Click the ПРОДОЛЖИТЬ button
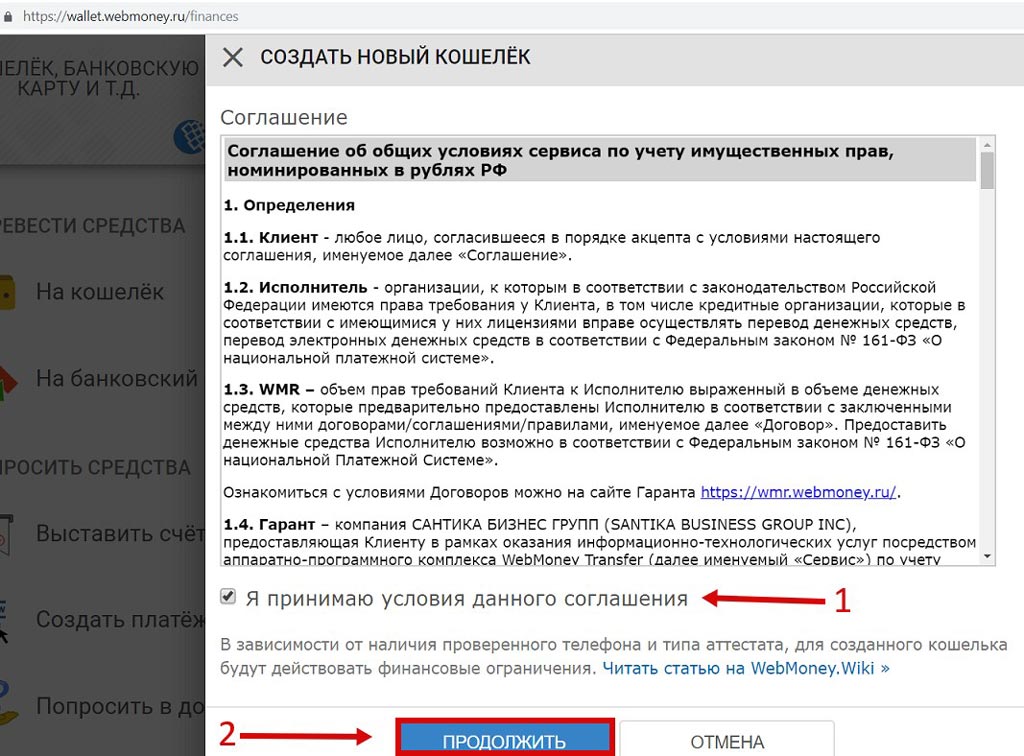Viewport: 1024px width, 756px height. point(504,740)
